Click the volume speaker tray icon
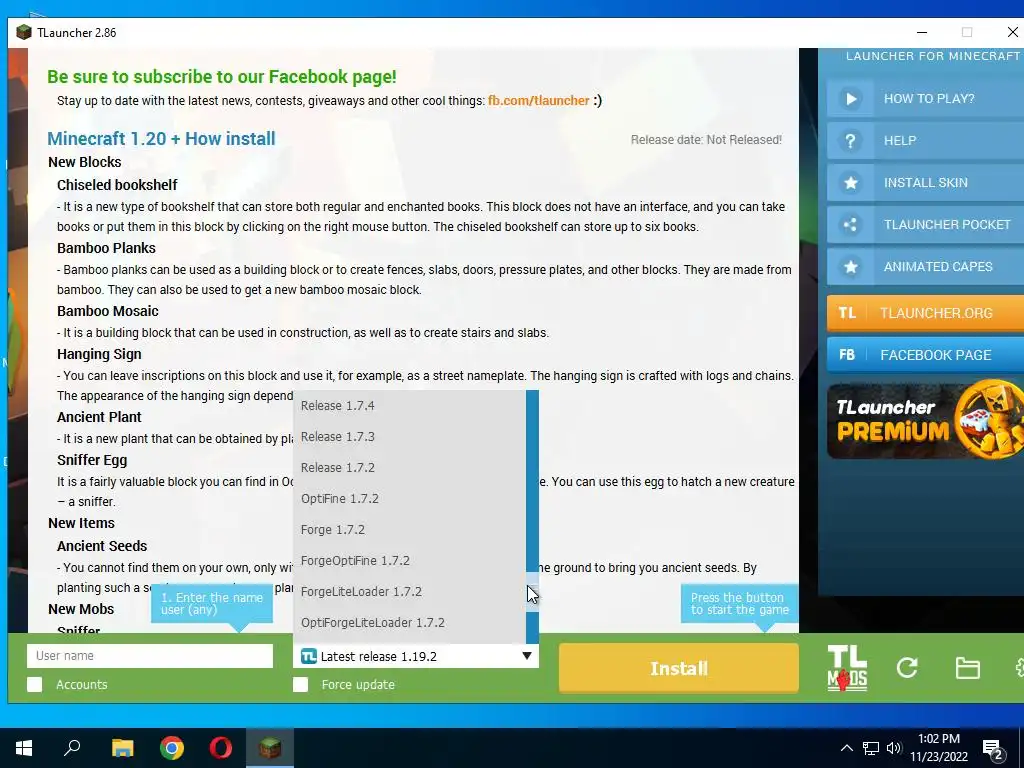Image resolution: width=1024 pixels, height=768 pixels. pyautogui.click(x=894, y=748)
